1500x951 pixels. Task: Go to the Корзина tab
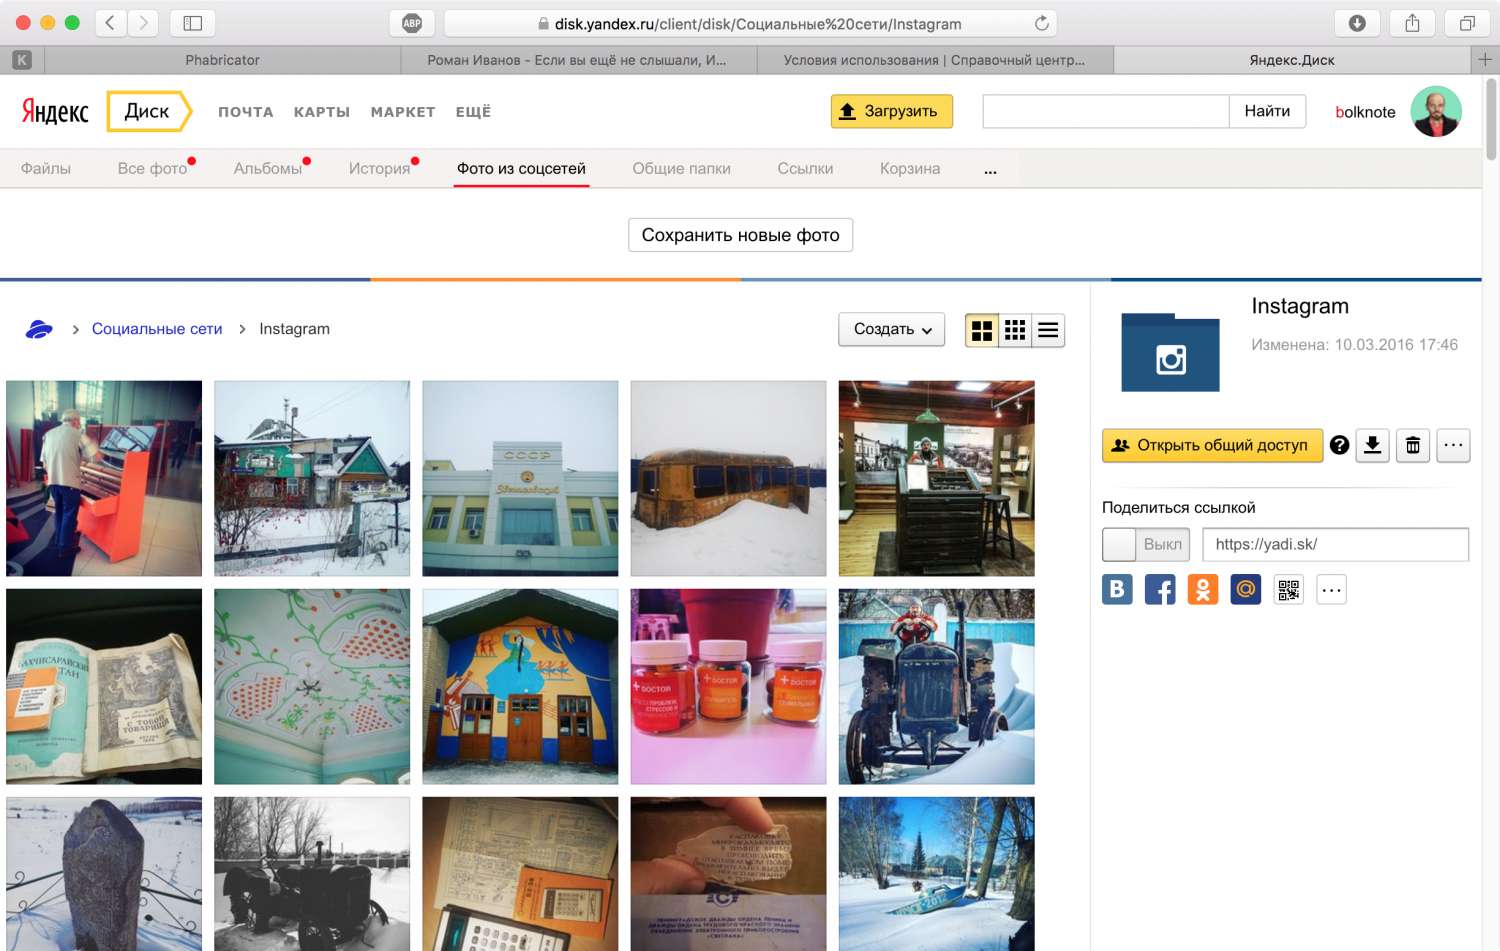(x=910, y=168)
